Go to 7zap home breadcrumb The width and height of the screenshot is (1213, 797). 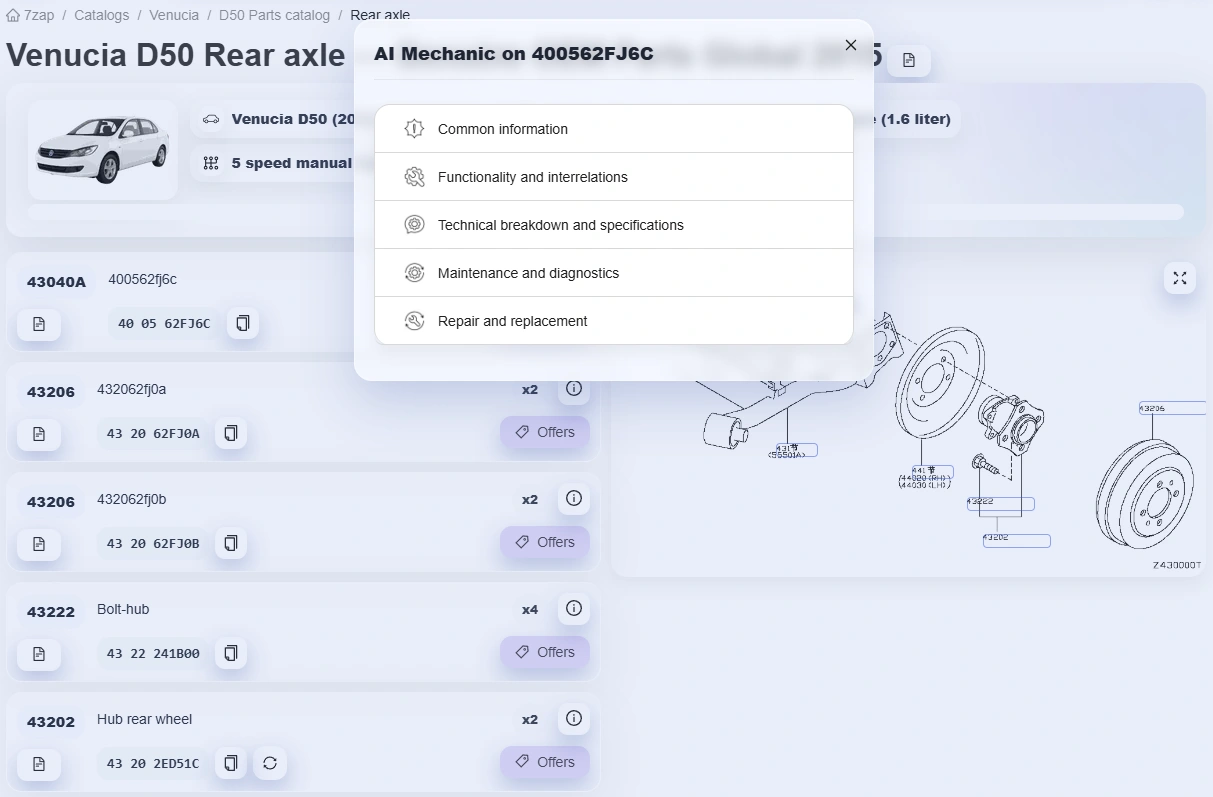30,15
